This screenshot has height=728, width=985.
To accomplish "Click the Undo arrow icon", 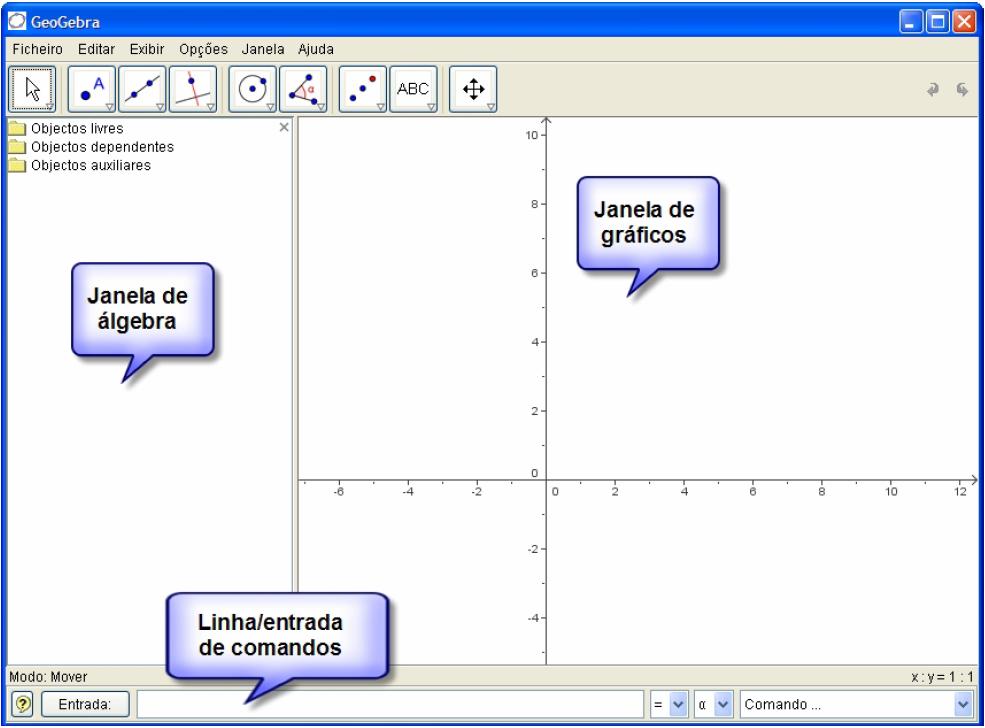I will point(933,90).
